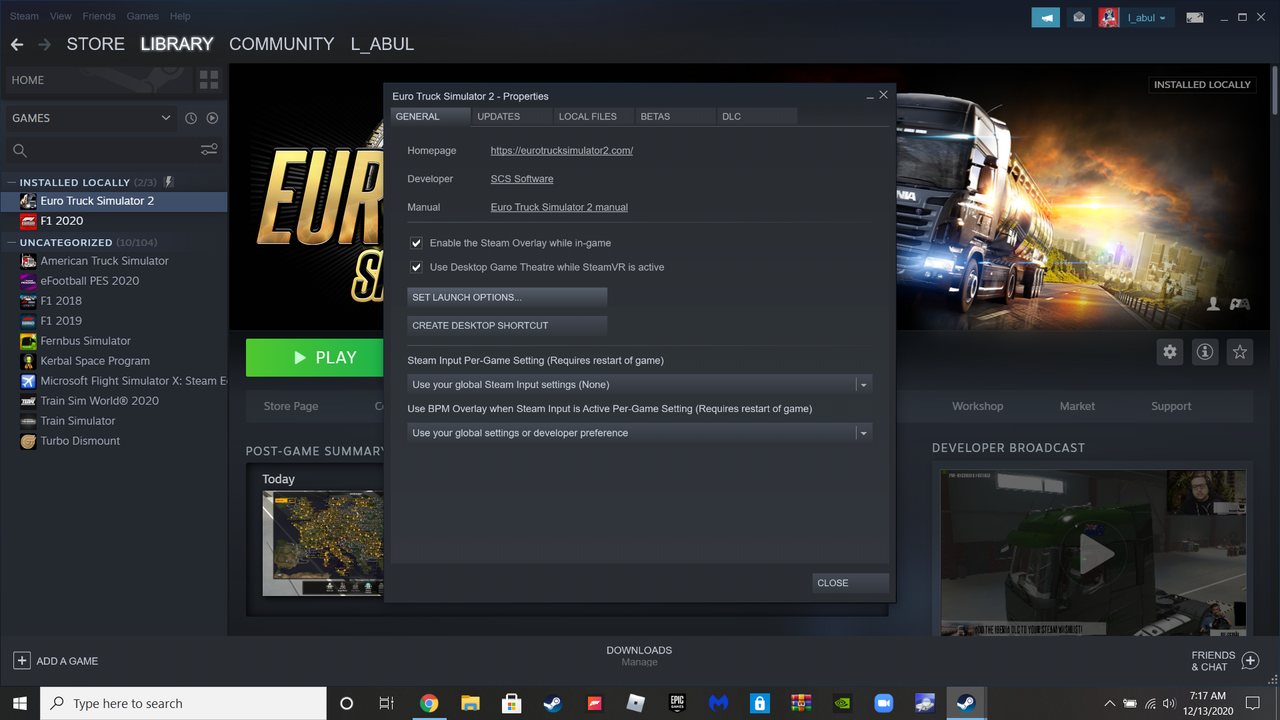1280x720 pixels.
Task: Open advanced filter sliders icon
Action: click(x=209, y=150)
